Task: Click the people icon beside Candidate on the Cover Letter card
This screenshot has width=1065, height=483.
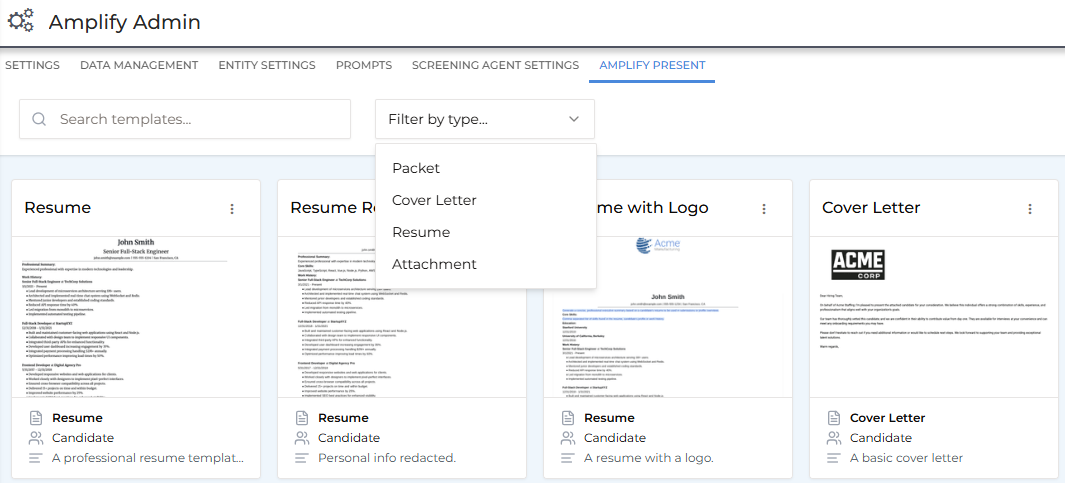Action: tap(834, 438)
